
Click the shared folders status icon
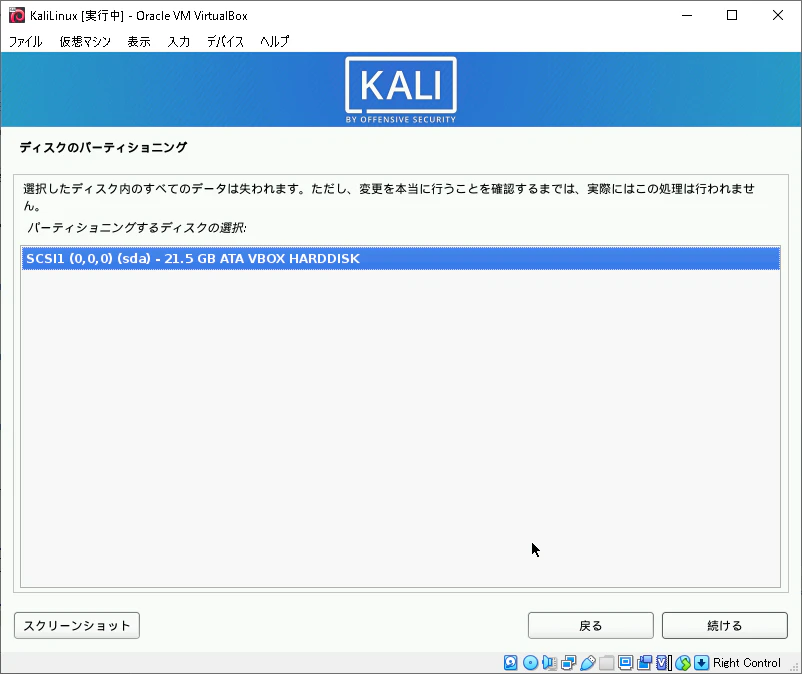(x=607, y=663)
